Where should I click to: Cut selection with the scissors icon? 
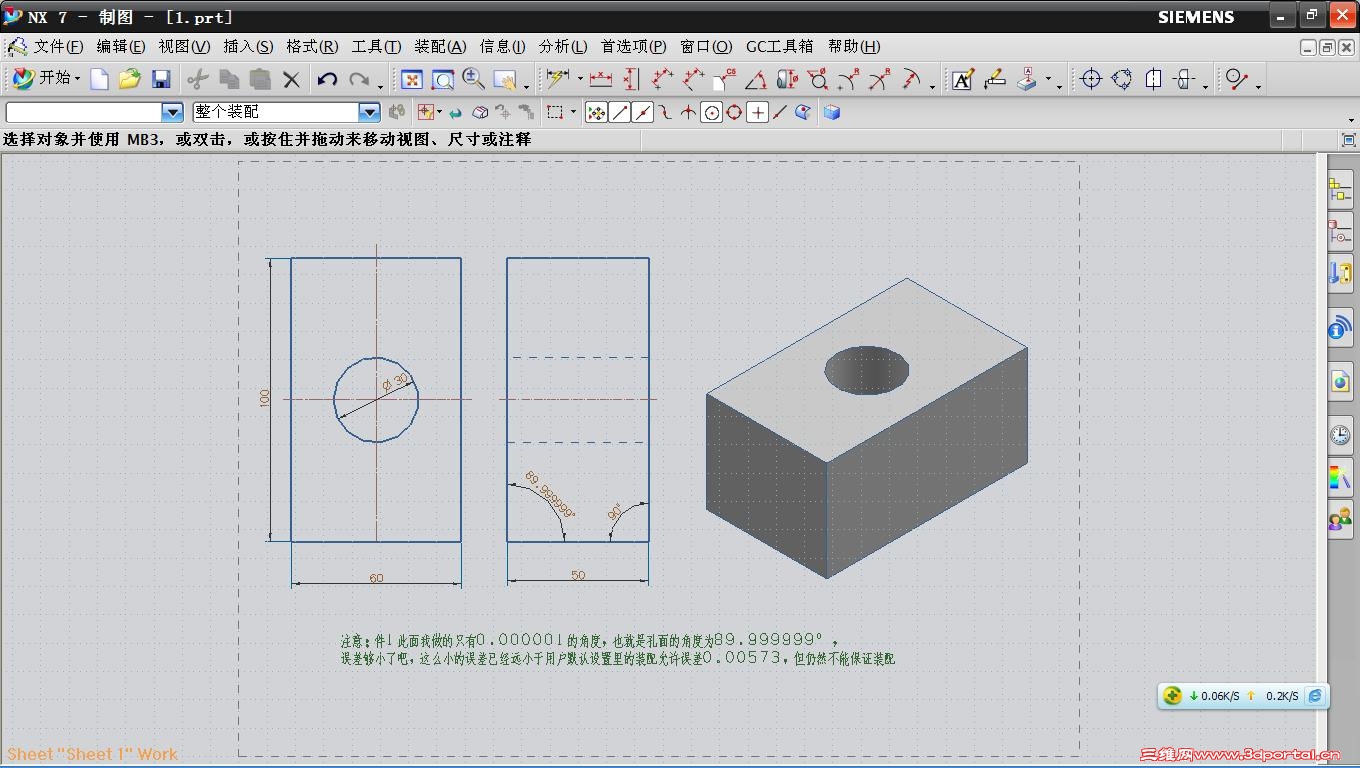click(x=198, y=79)
